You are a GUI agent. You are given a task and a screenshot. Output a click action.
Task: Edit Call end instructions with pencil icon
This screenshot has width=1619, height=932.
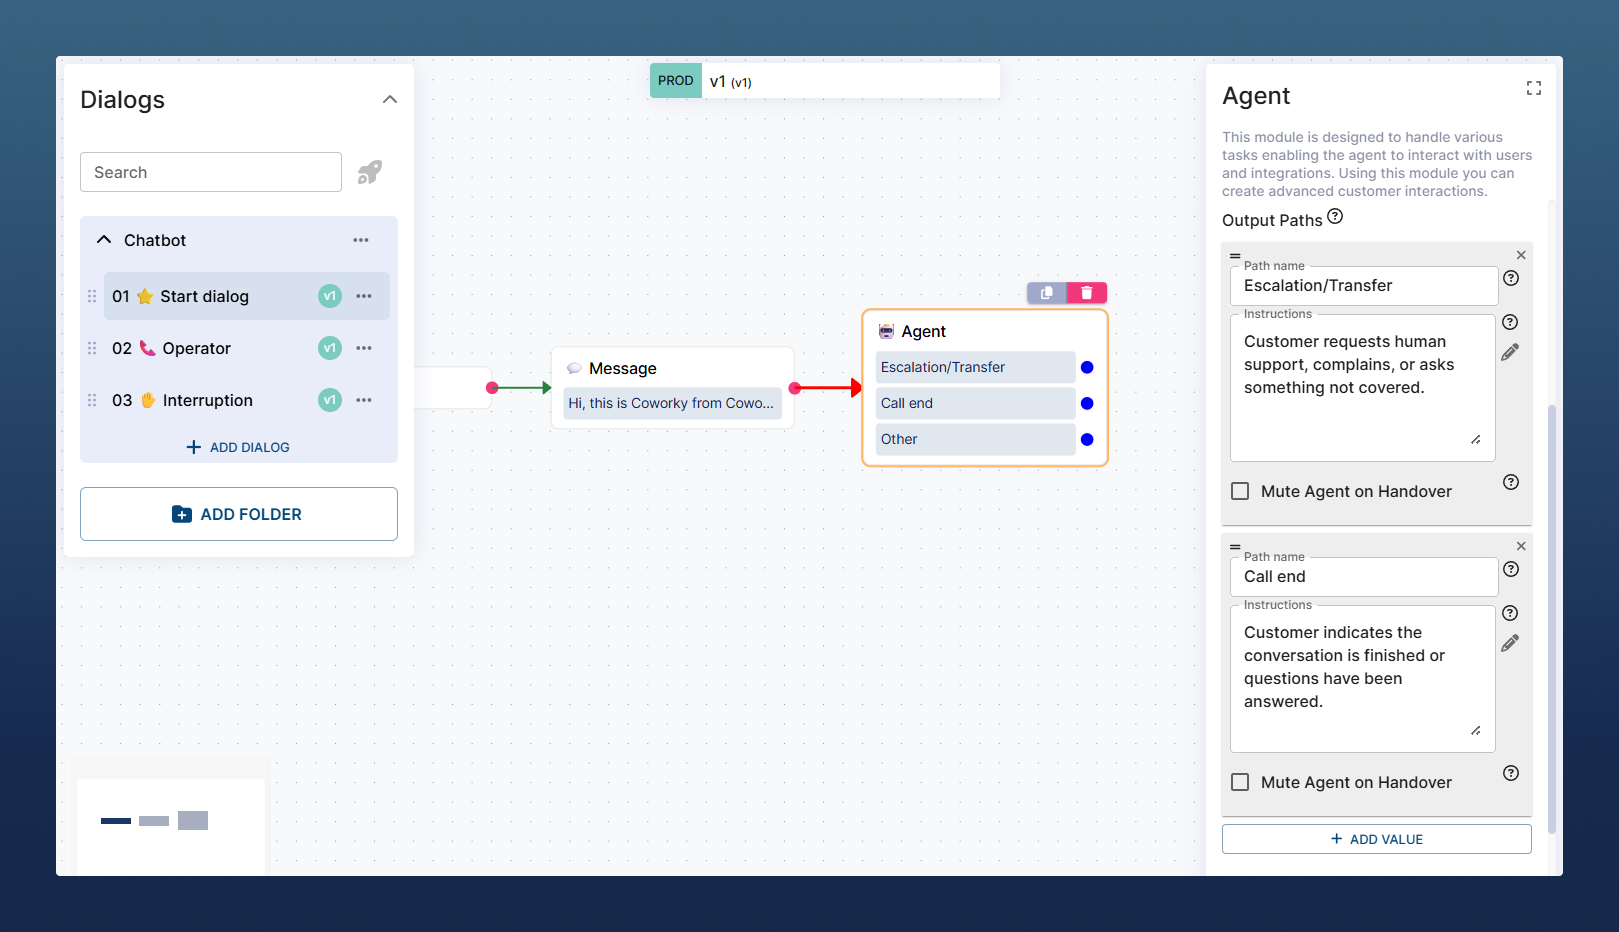[x=1510, y=643]
